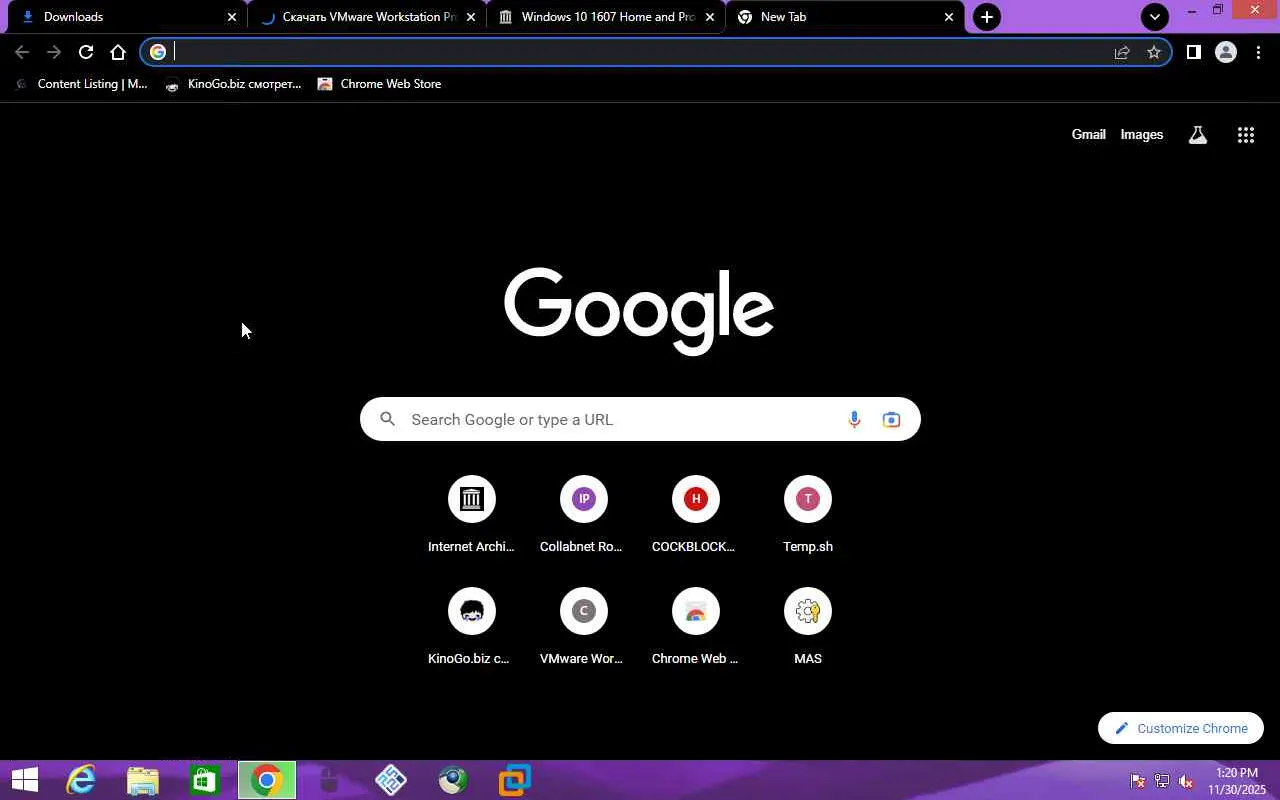Search by image with Google Lens
The image size is (1280, 800).
point(891,420)
